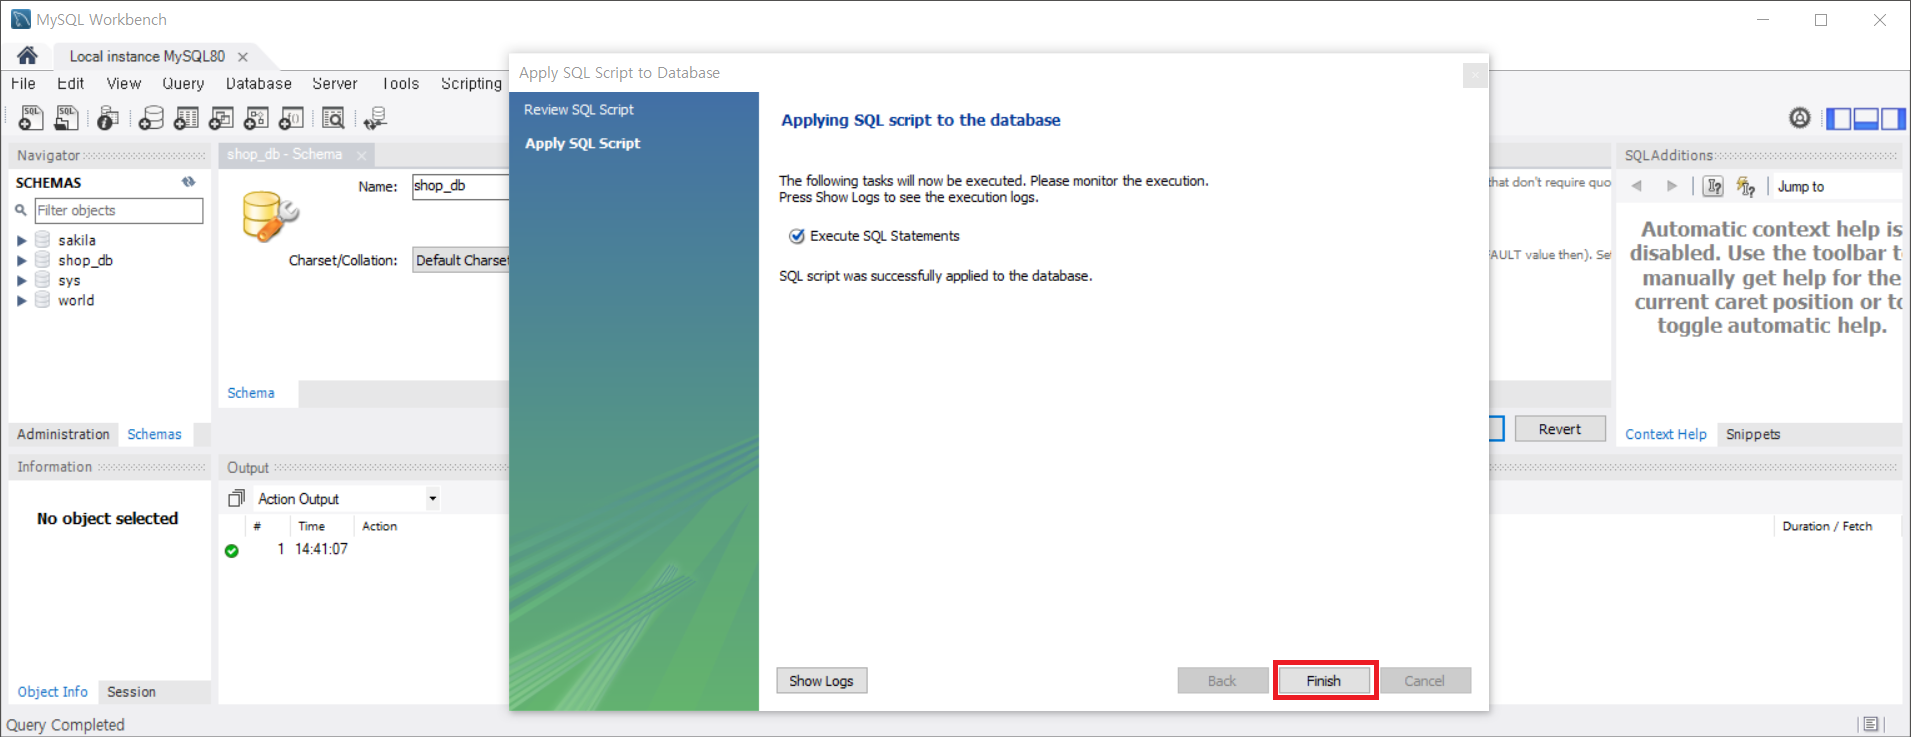Image resolution: width=1911 pixels, height=737 pixels.
Task: Click the Cancel button in dialog
Action: [x=1424, y=681]
